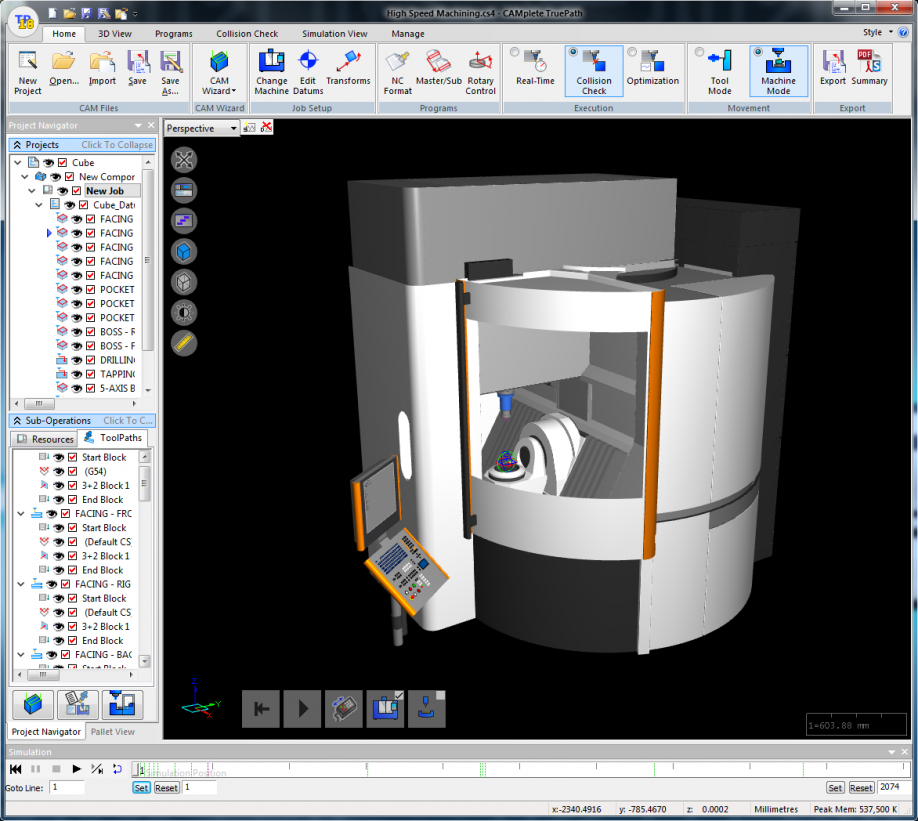This screenshot has width=918, height=821.
Task: Click the Import icon in CAM Files
Action: coord(102,69)
